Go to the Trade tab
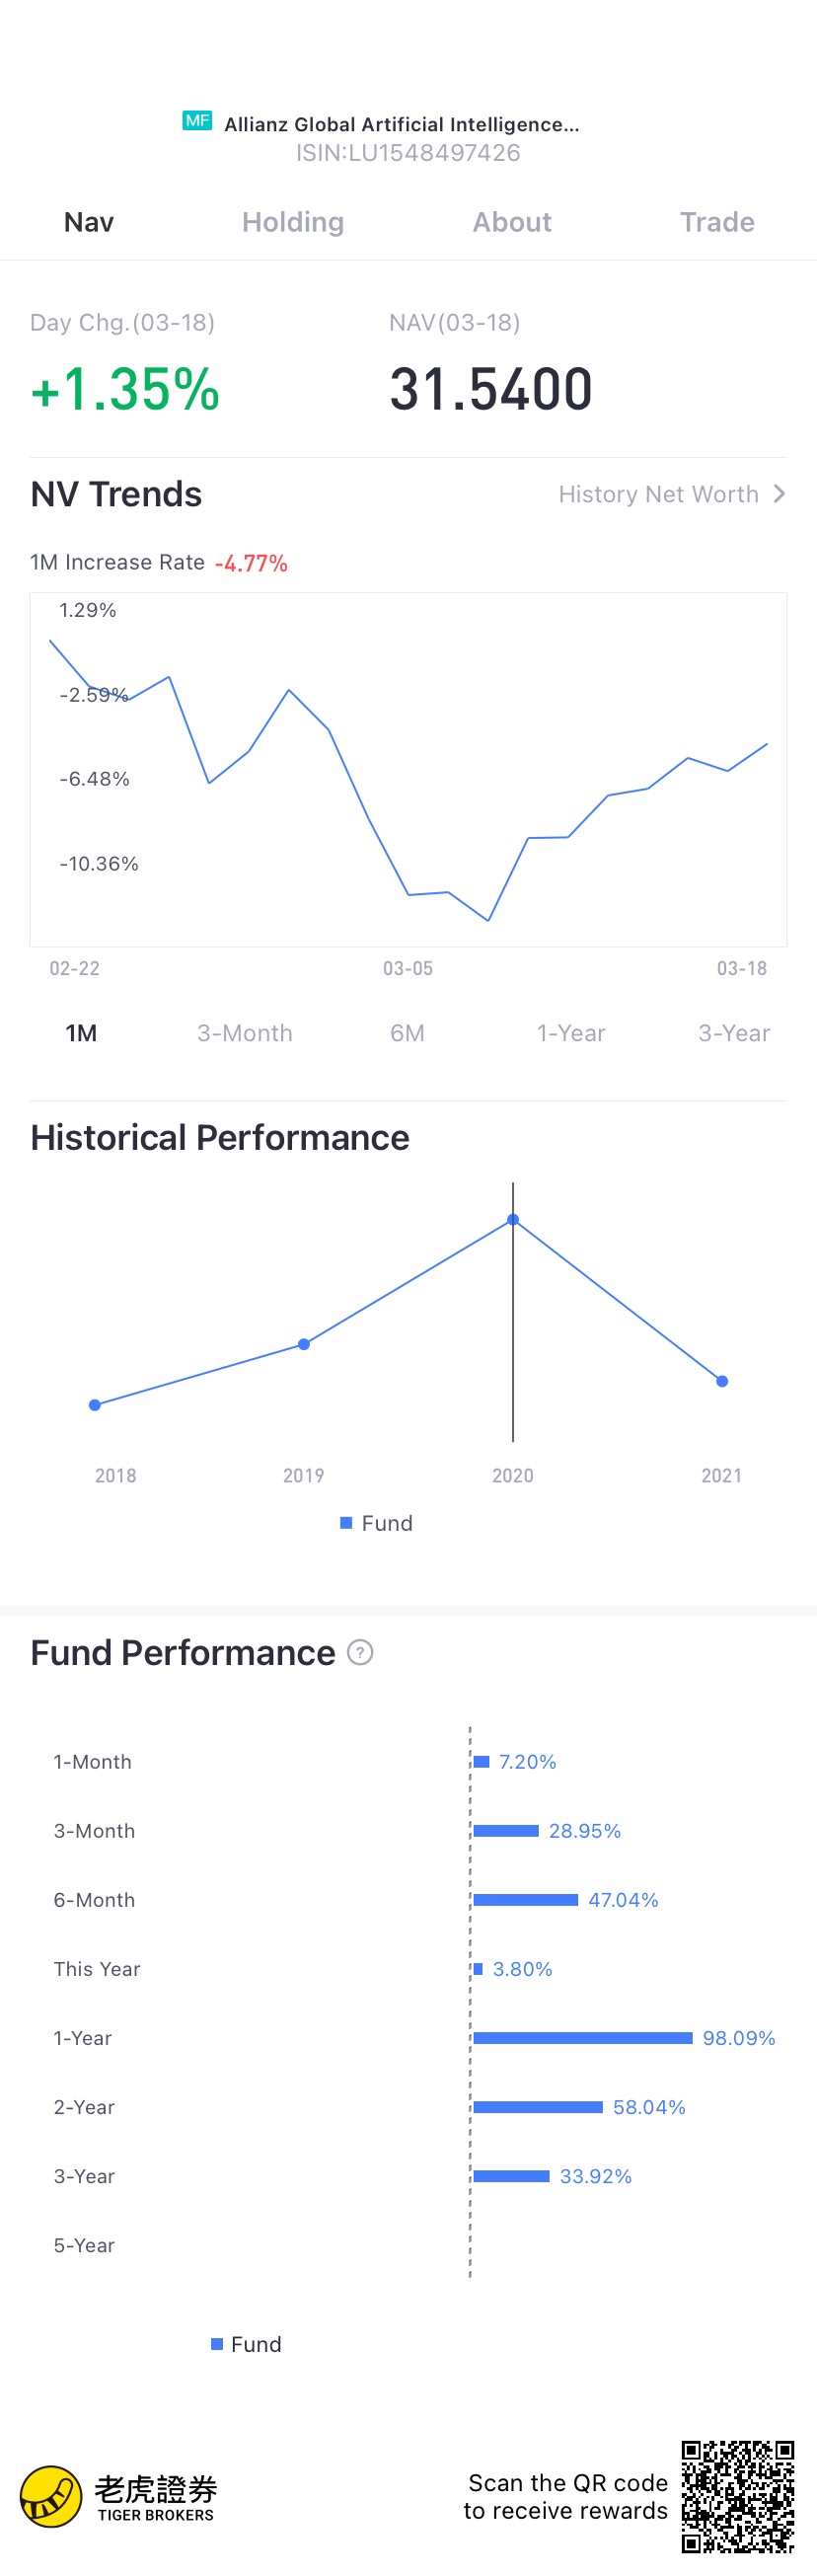Image resolution: width=817 pixels, height=2576 pixels. click(717, 222)
